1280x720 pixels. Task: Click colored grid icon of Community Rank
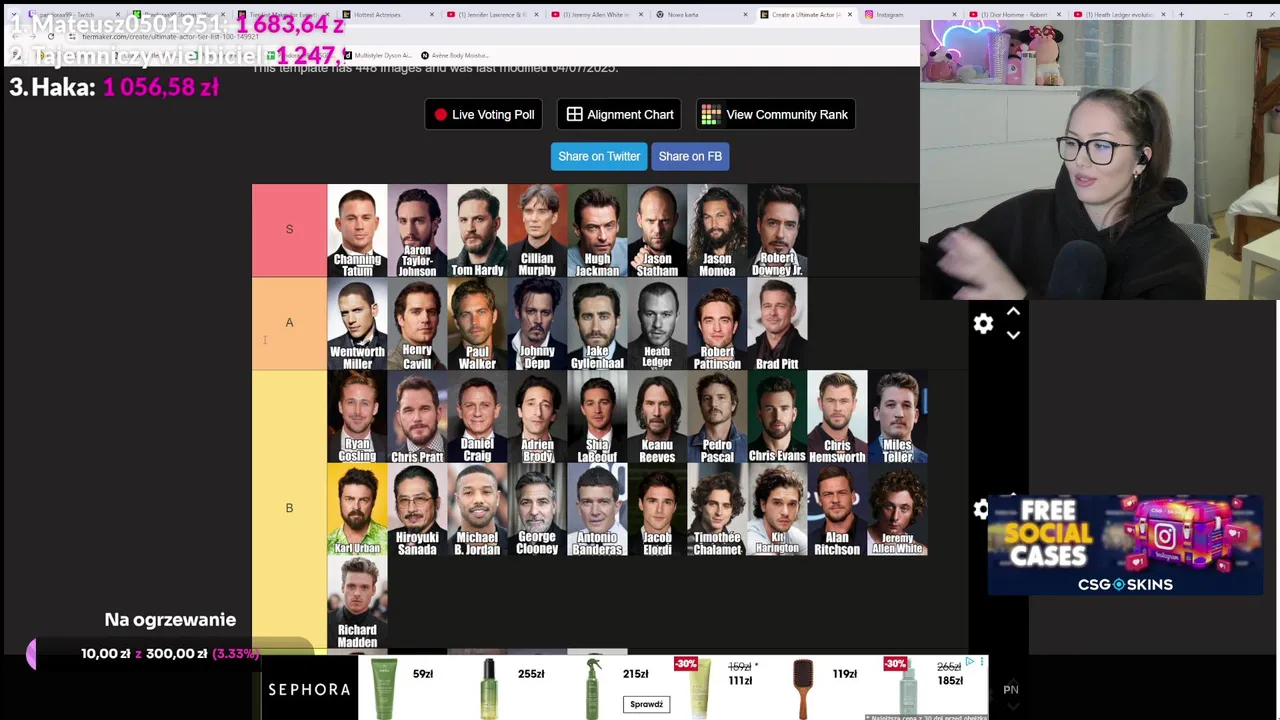(710, 115)
